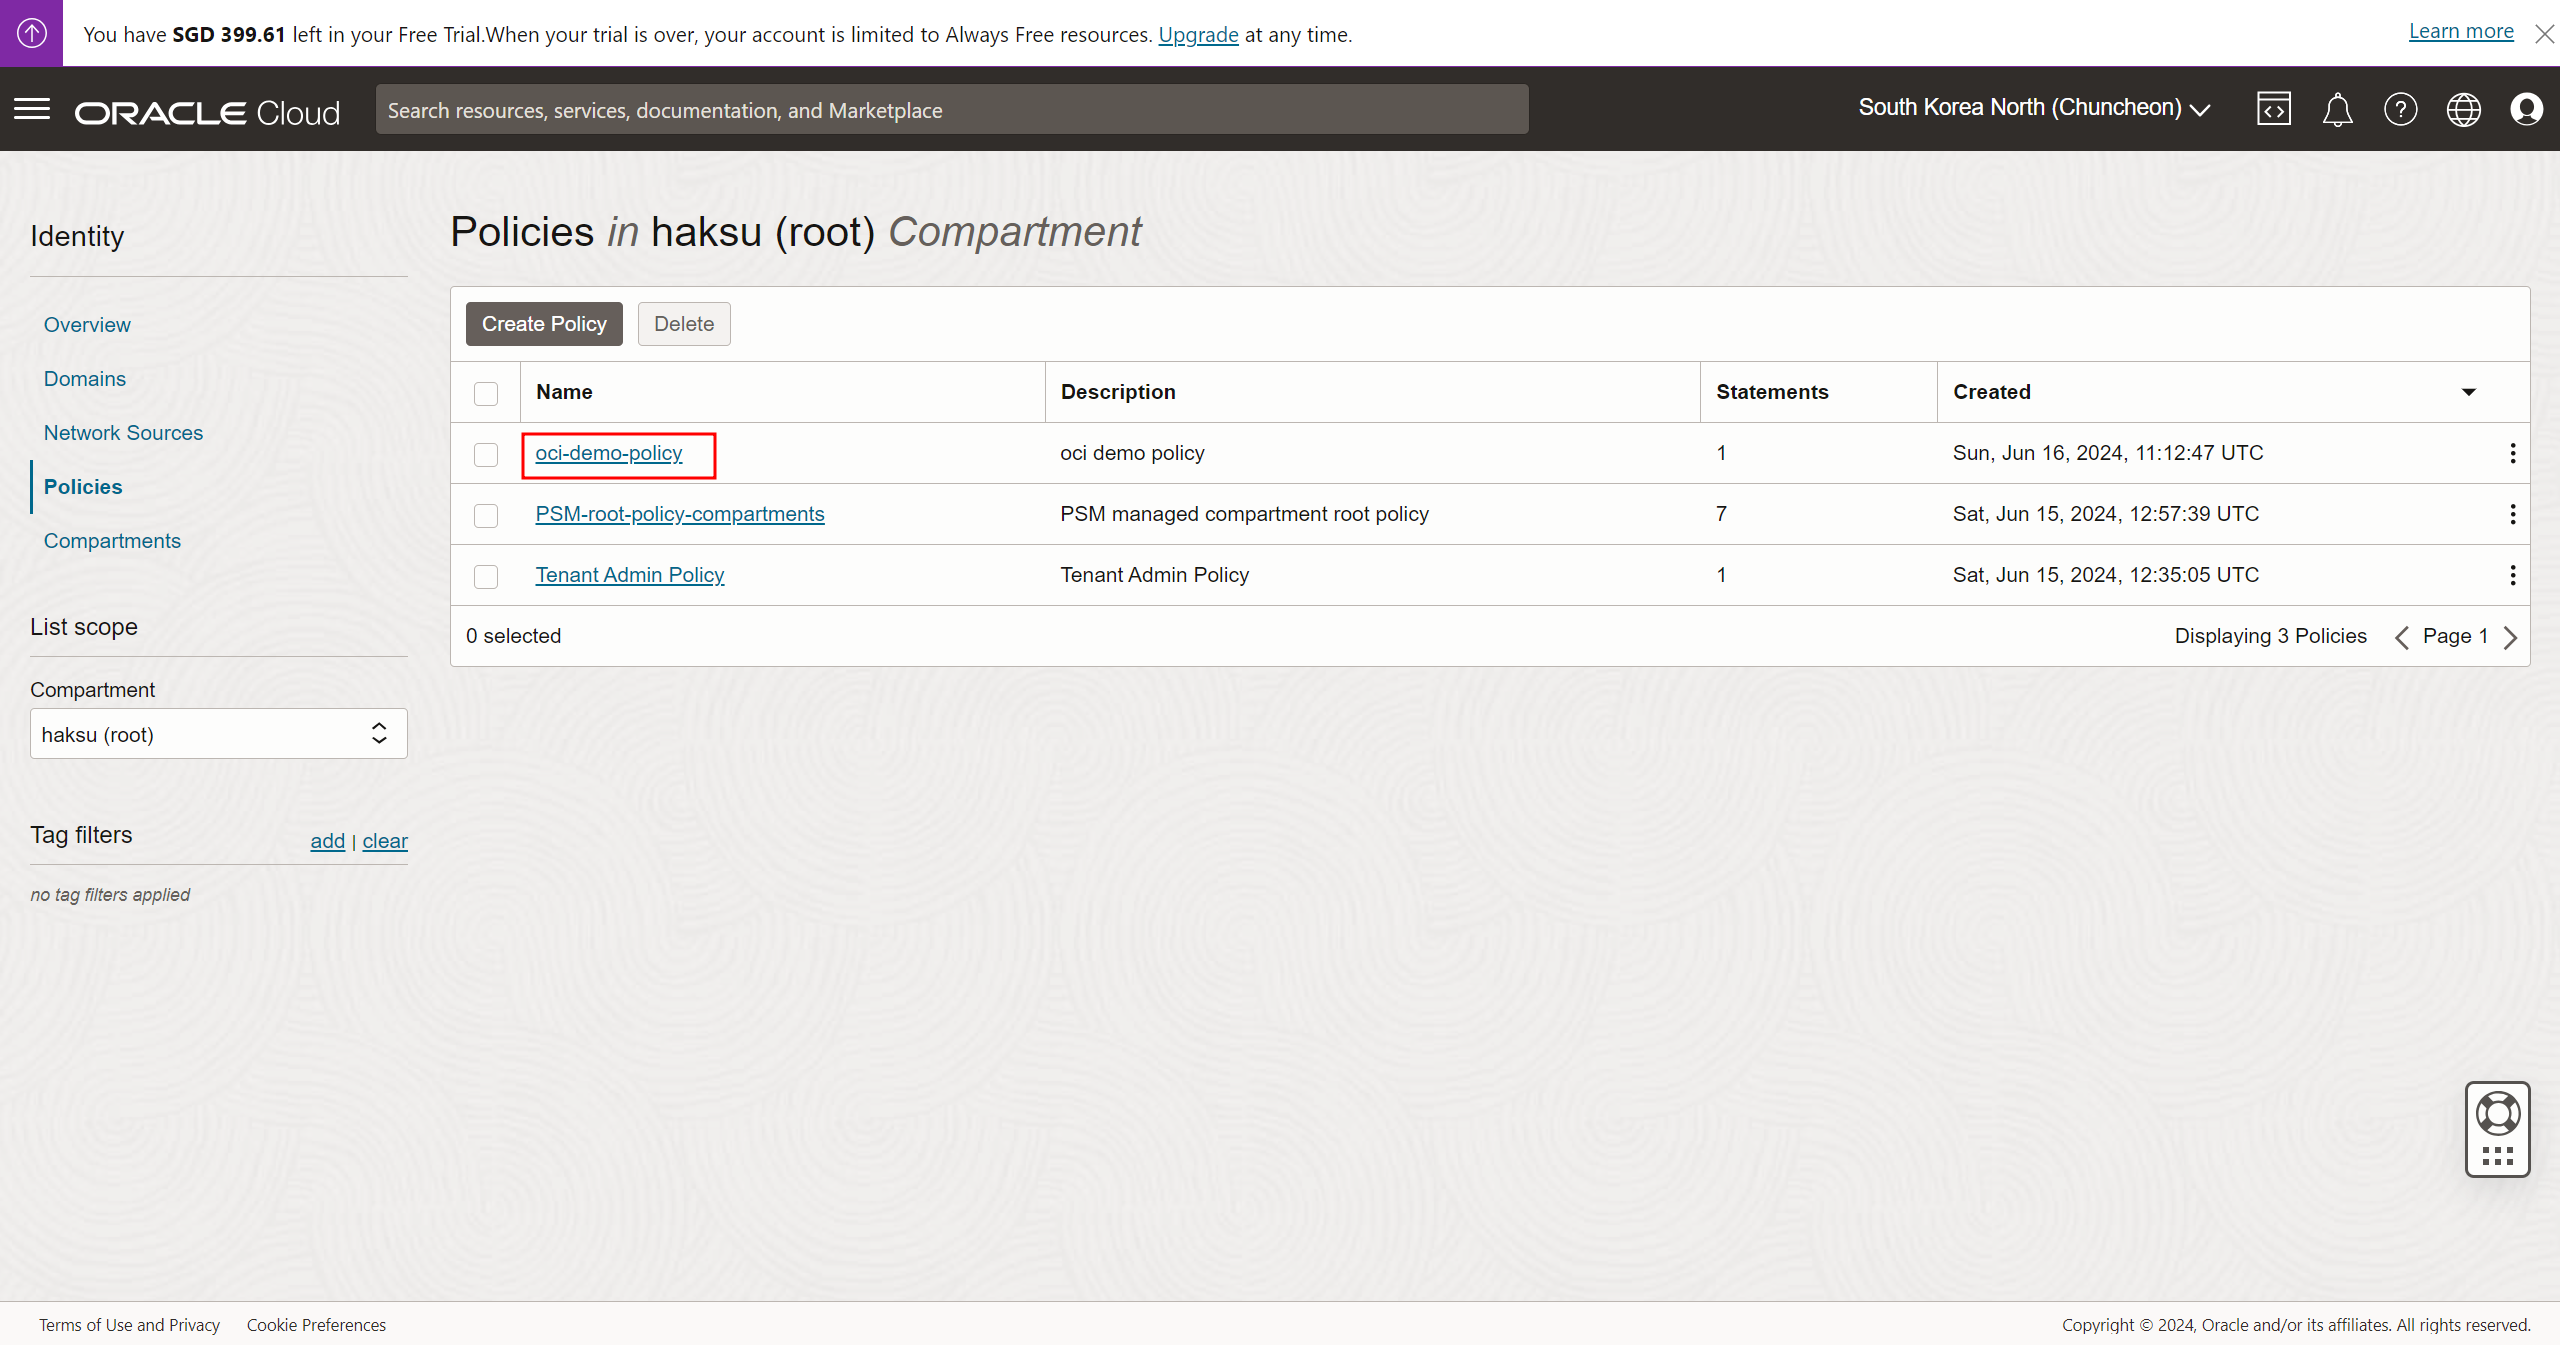Viewport: 2560px width, 1345px height.
Task: Expand the South Korea North region dropdown
Action: (x=2034, y=108)
